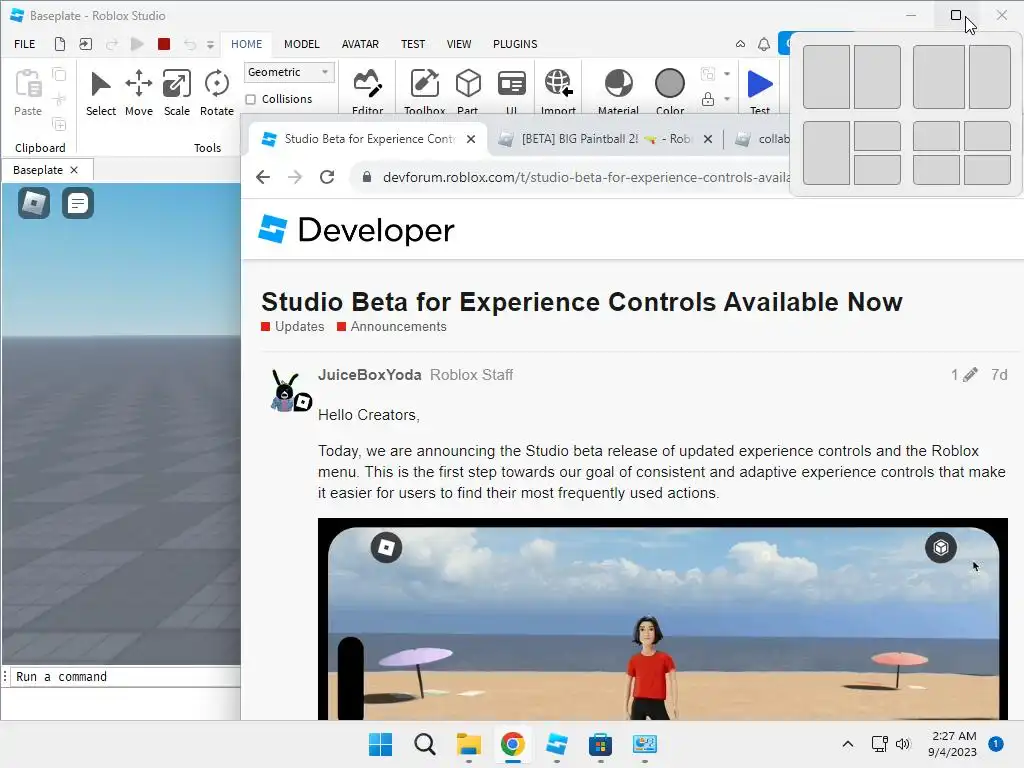Open the notifications bell in Studio
Viewport: 1024px width, 768px height.
coord(763,44)
